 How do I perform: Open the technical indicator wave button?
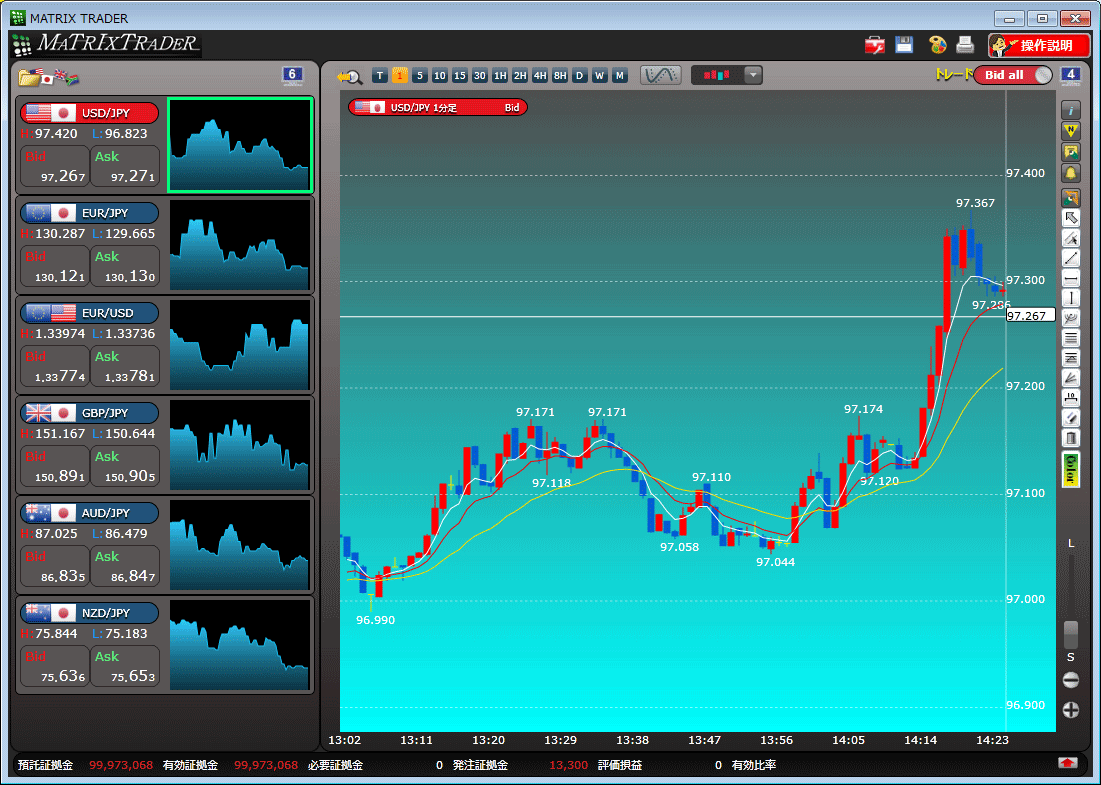[x=660, y=75]
